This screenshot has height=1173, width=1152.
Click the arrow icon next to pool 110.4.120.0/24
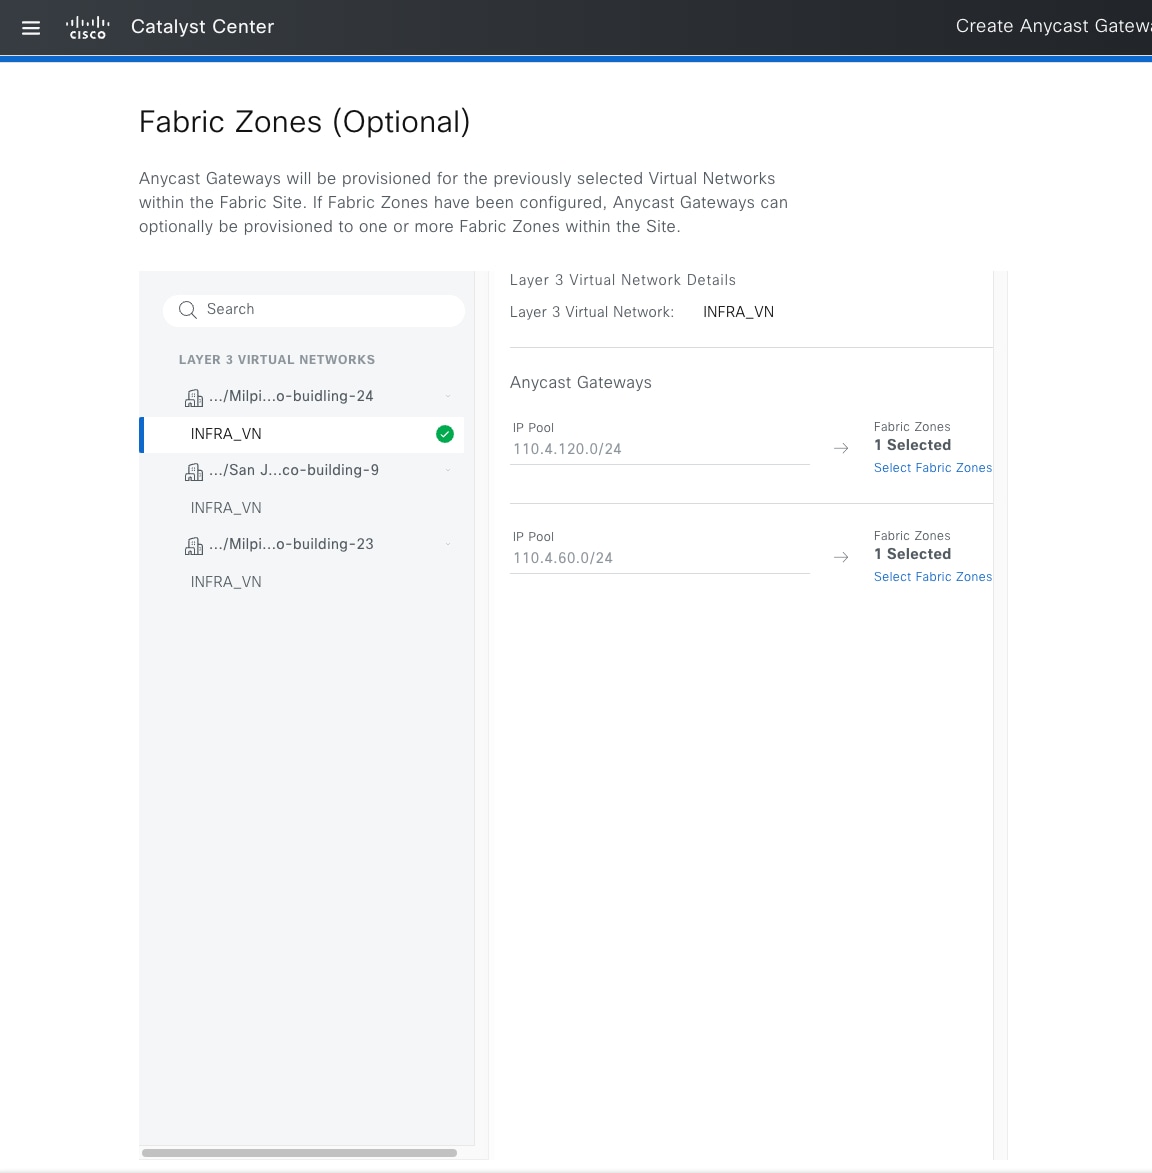840,448
